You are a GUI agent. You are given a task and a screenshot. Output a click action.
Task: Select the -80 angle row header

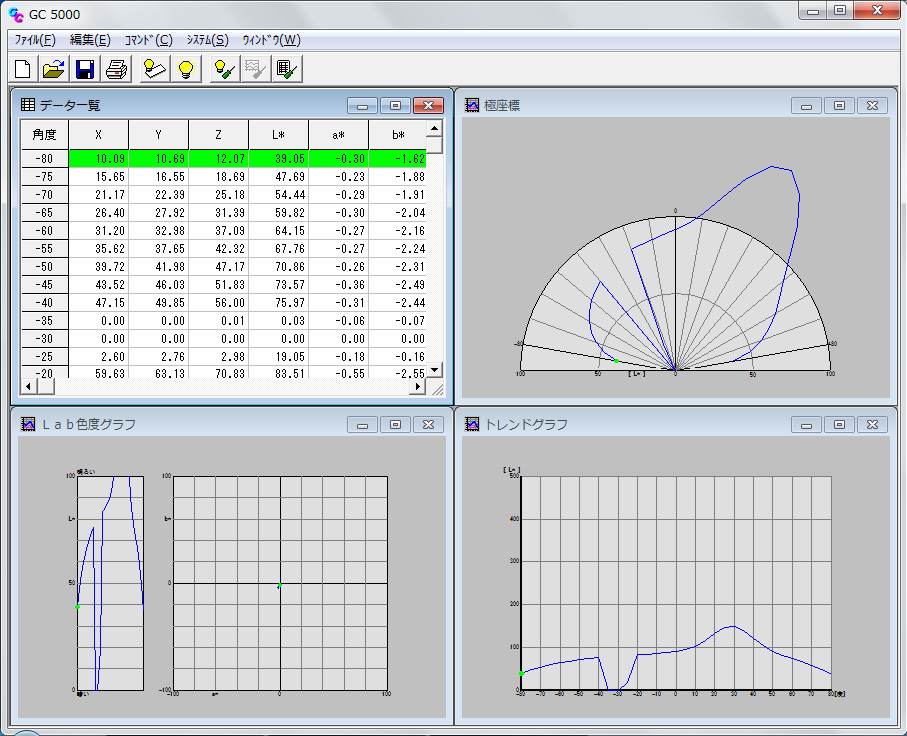point(45,159)
